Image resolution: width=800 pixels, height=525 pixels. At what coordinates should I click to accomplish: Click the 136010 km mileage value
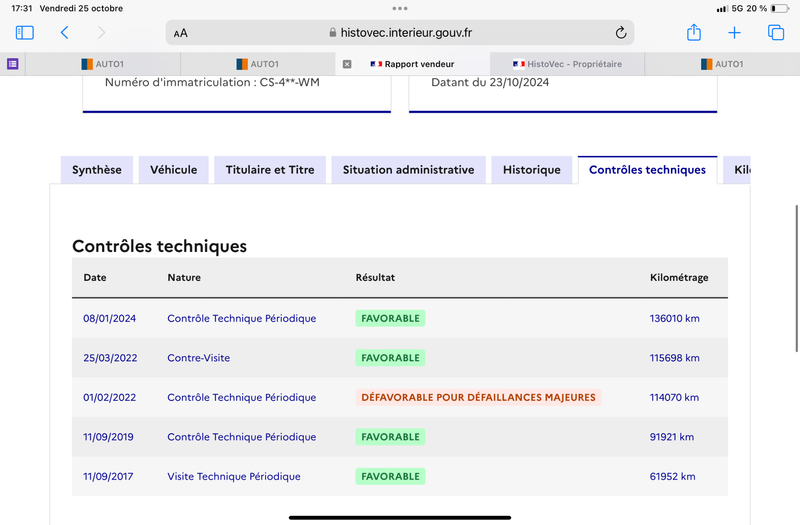tap(674, 318)
